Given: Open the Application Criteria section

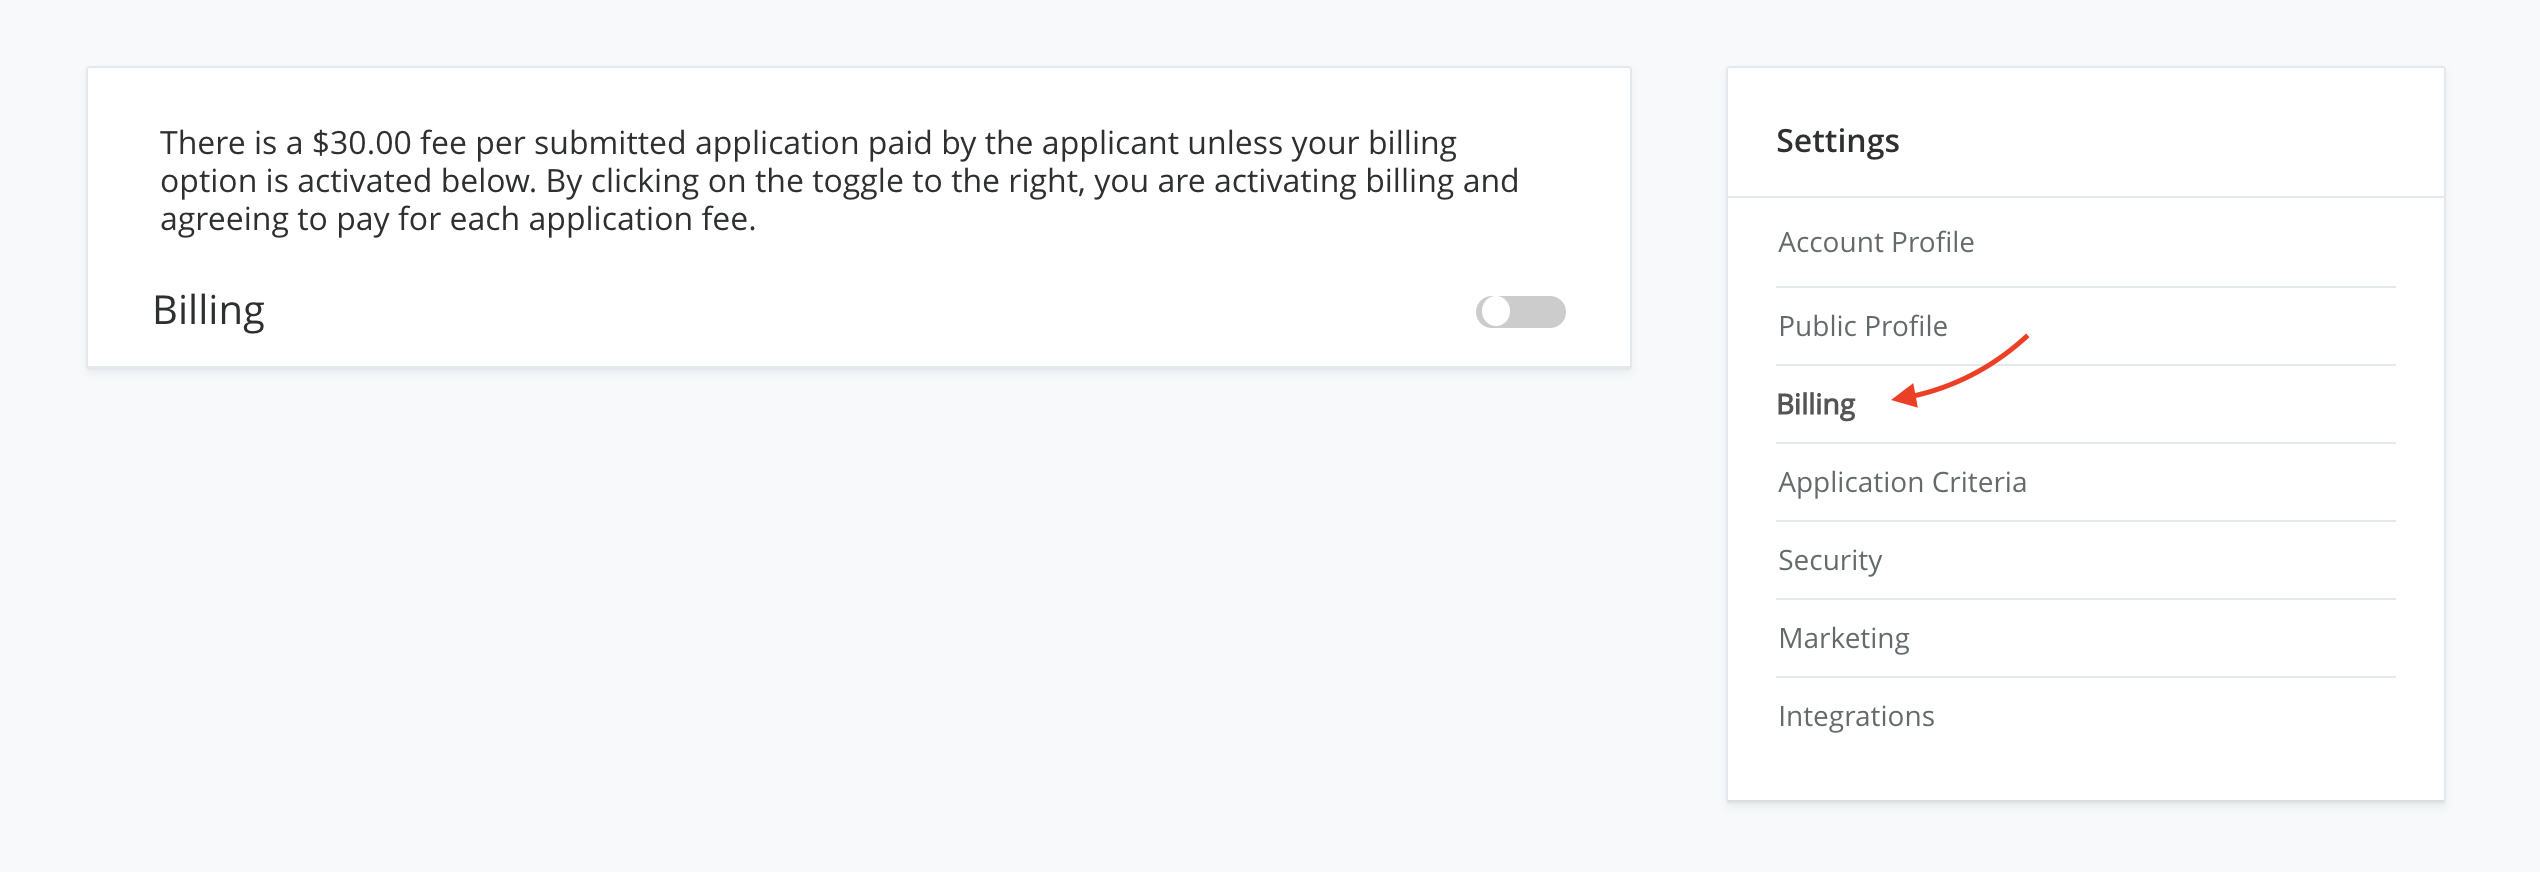Looking at the screenshot, I should (1901, 482).
